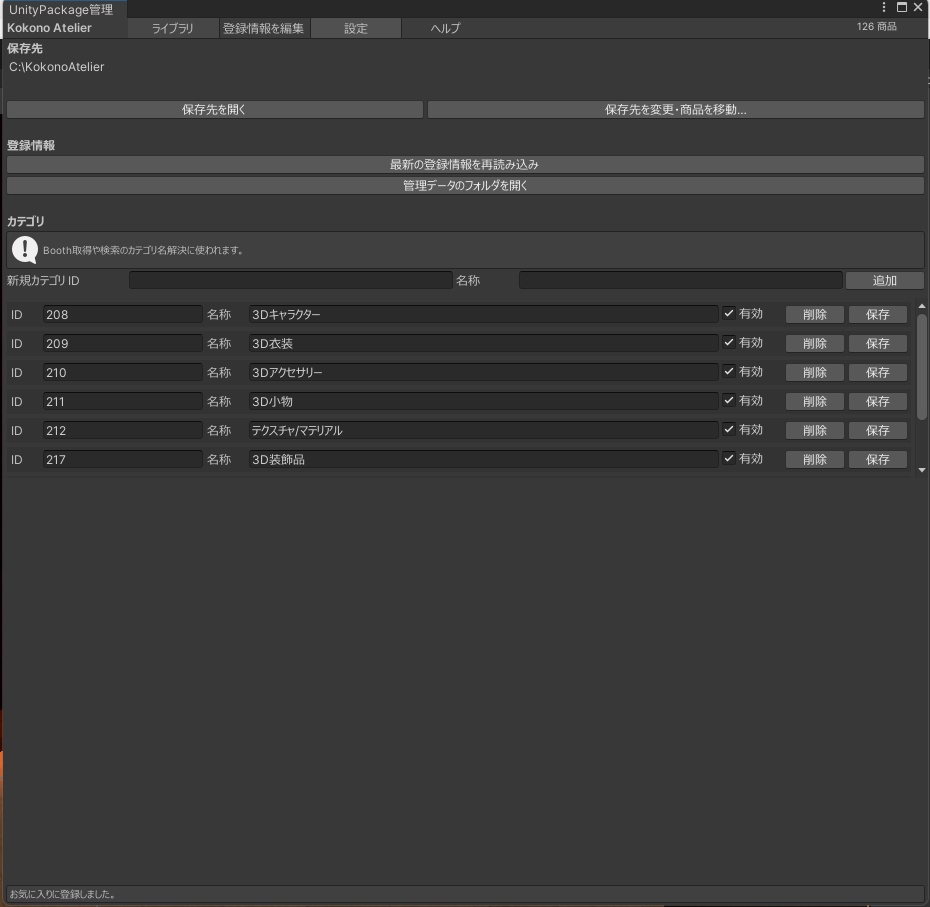
Task: Toggle 有効 checkbox for 3D小物
Action: point(729,400)
